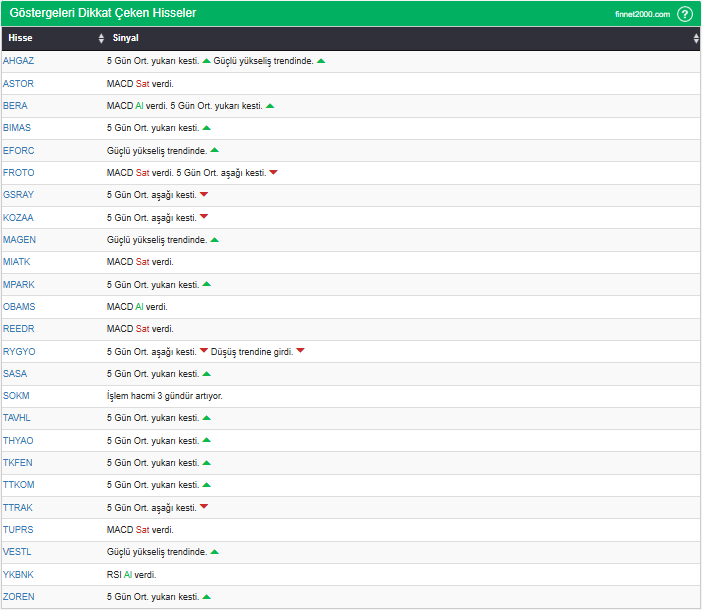Open the ZOREN stock link
Screen dimensions: 702x610
[18, 597]
